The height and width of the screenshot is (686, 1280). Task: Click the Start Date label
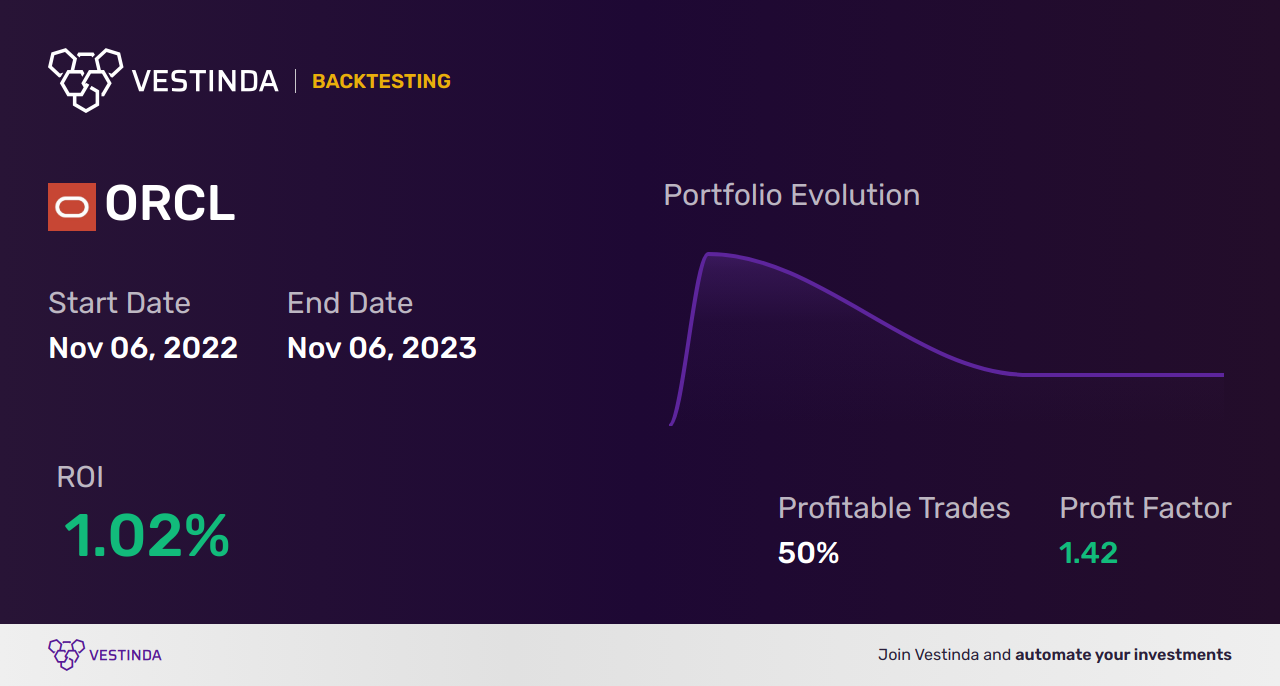119,303
